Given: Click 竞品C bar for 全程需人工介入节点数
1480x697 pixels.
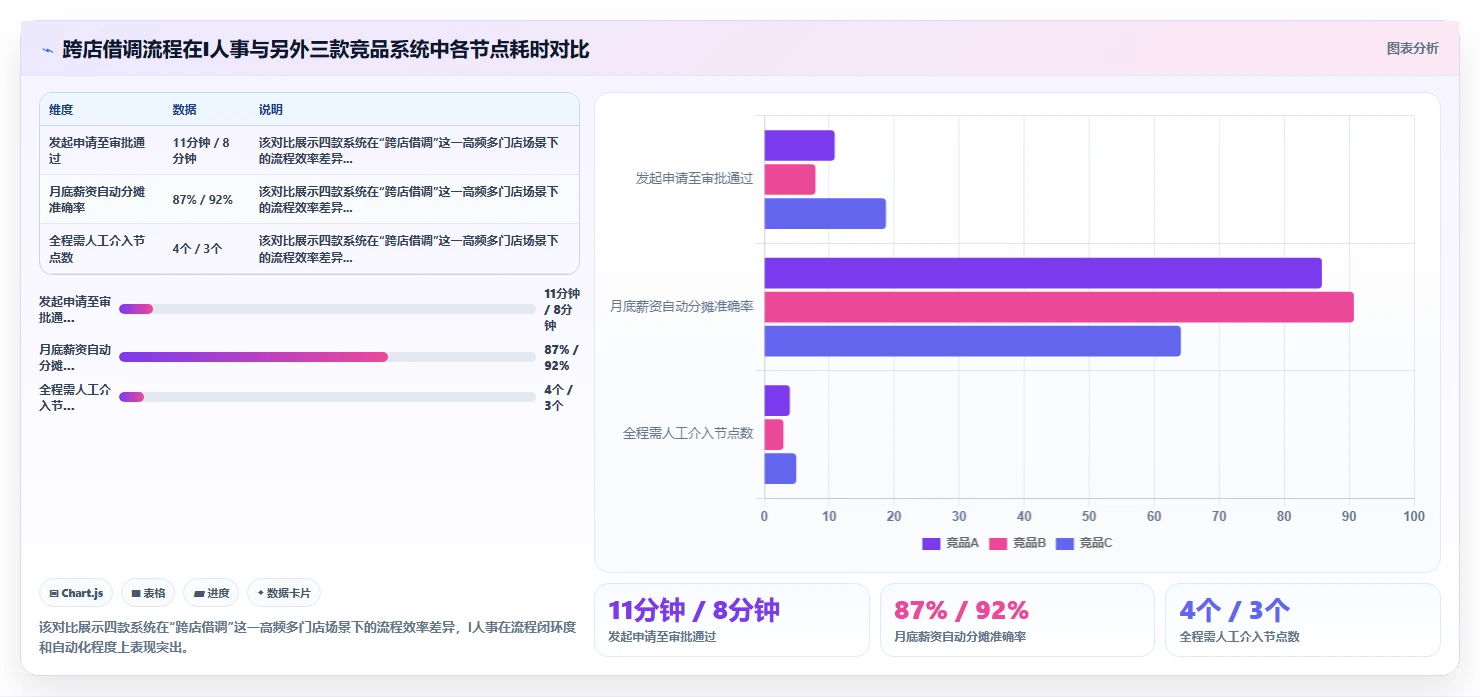Looking at the screenshot, I should click(x=780, y=468).
